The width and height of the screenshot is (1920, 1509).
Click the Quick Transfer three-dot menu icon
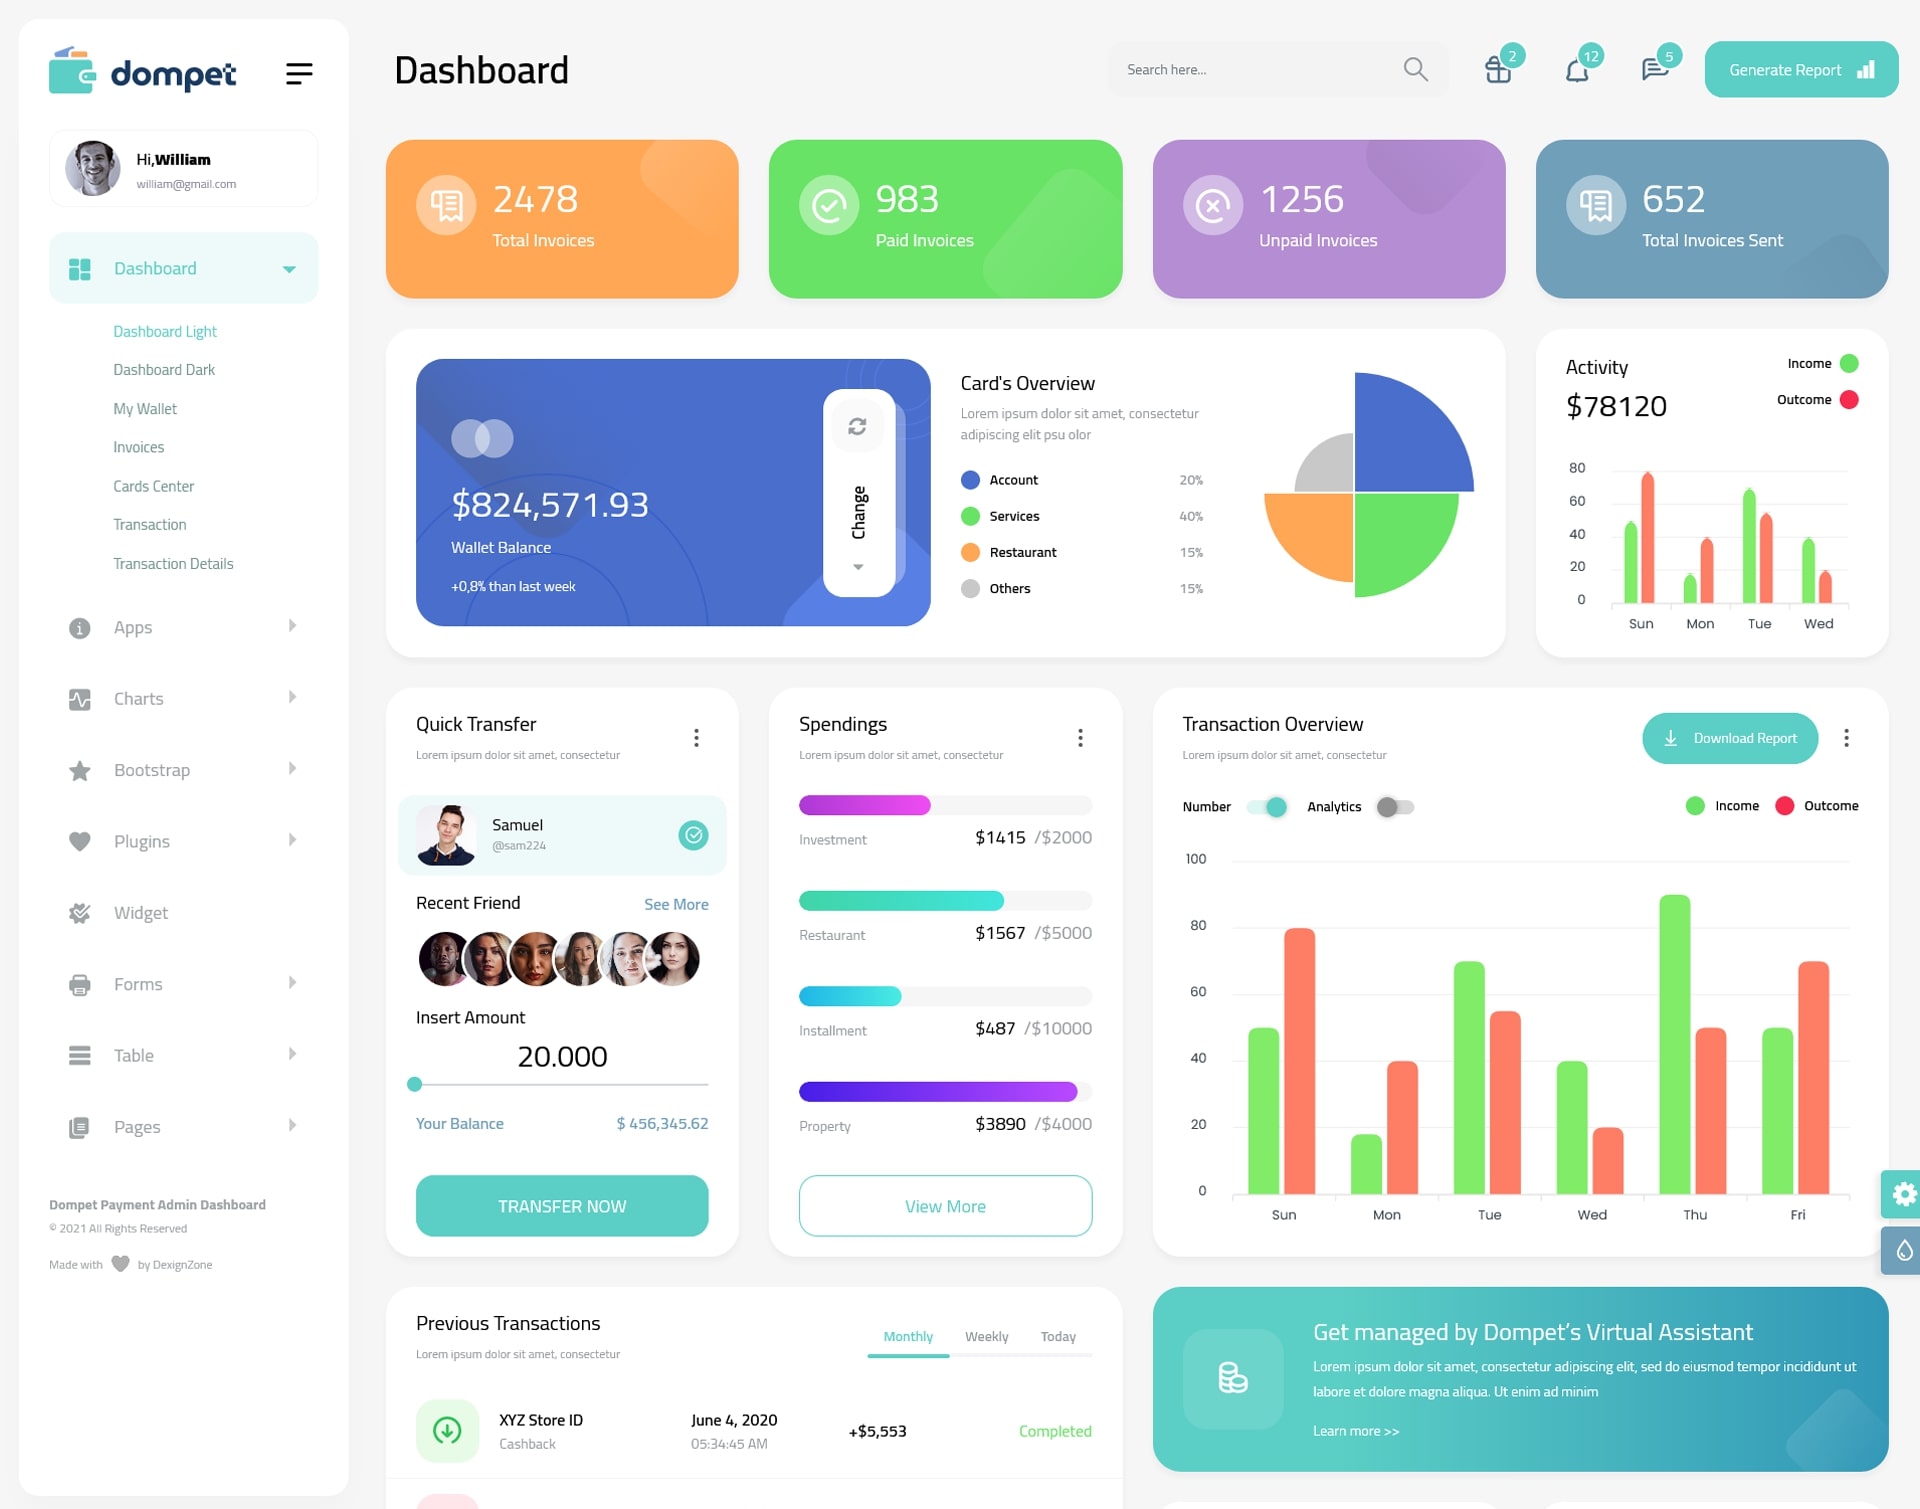coord(697,737)
